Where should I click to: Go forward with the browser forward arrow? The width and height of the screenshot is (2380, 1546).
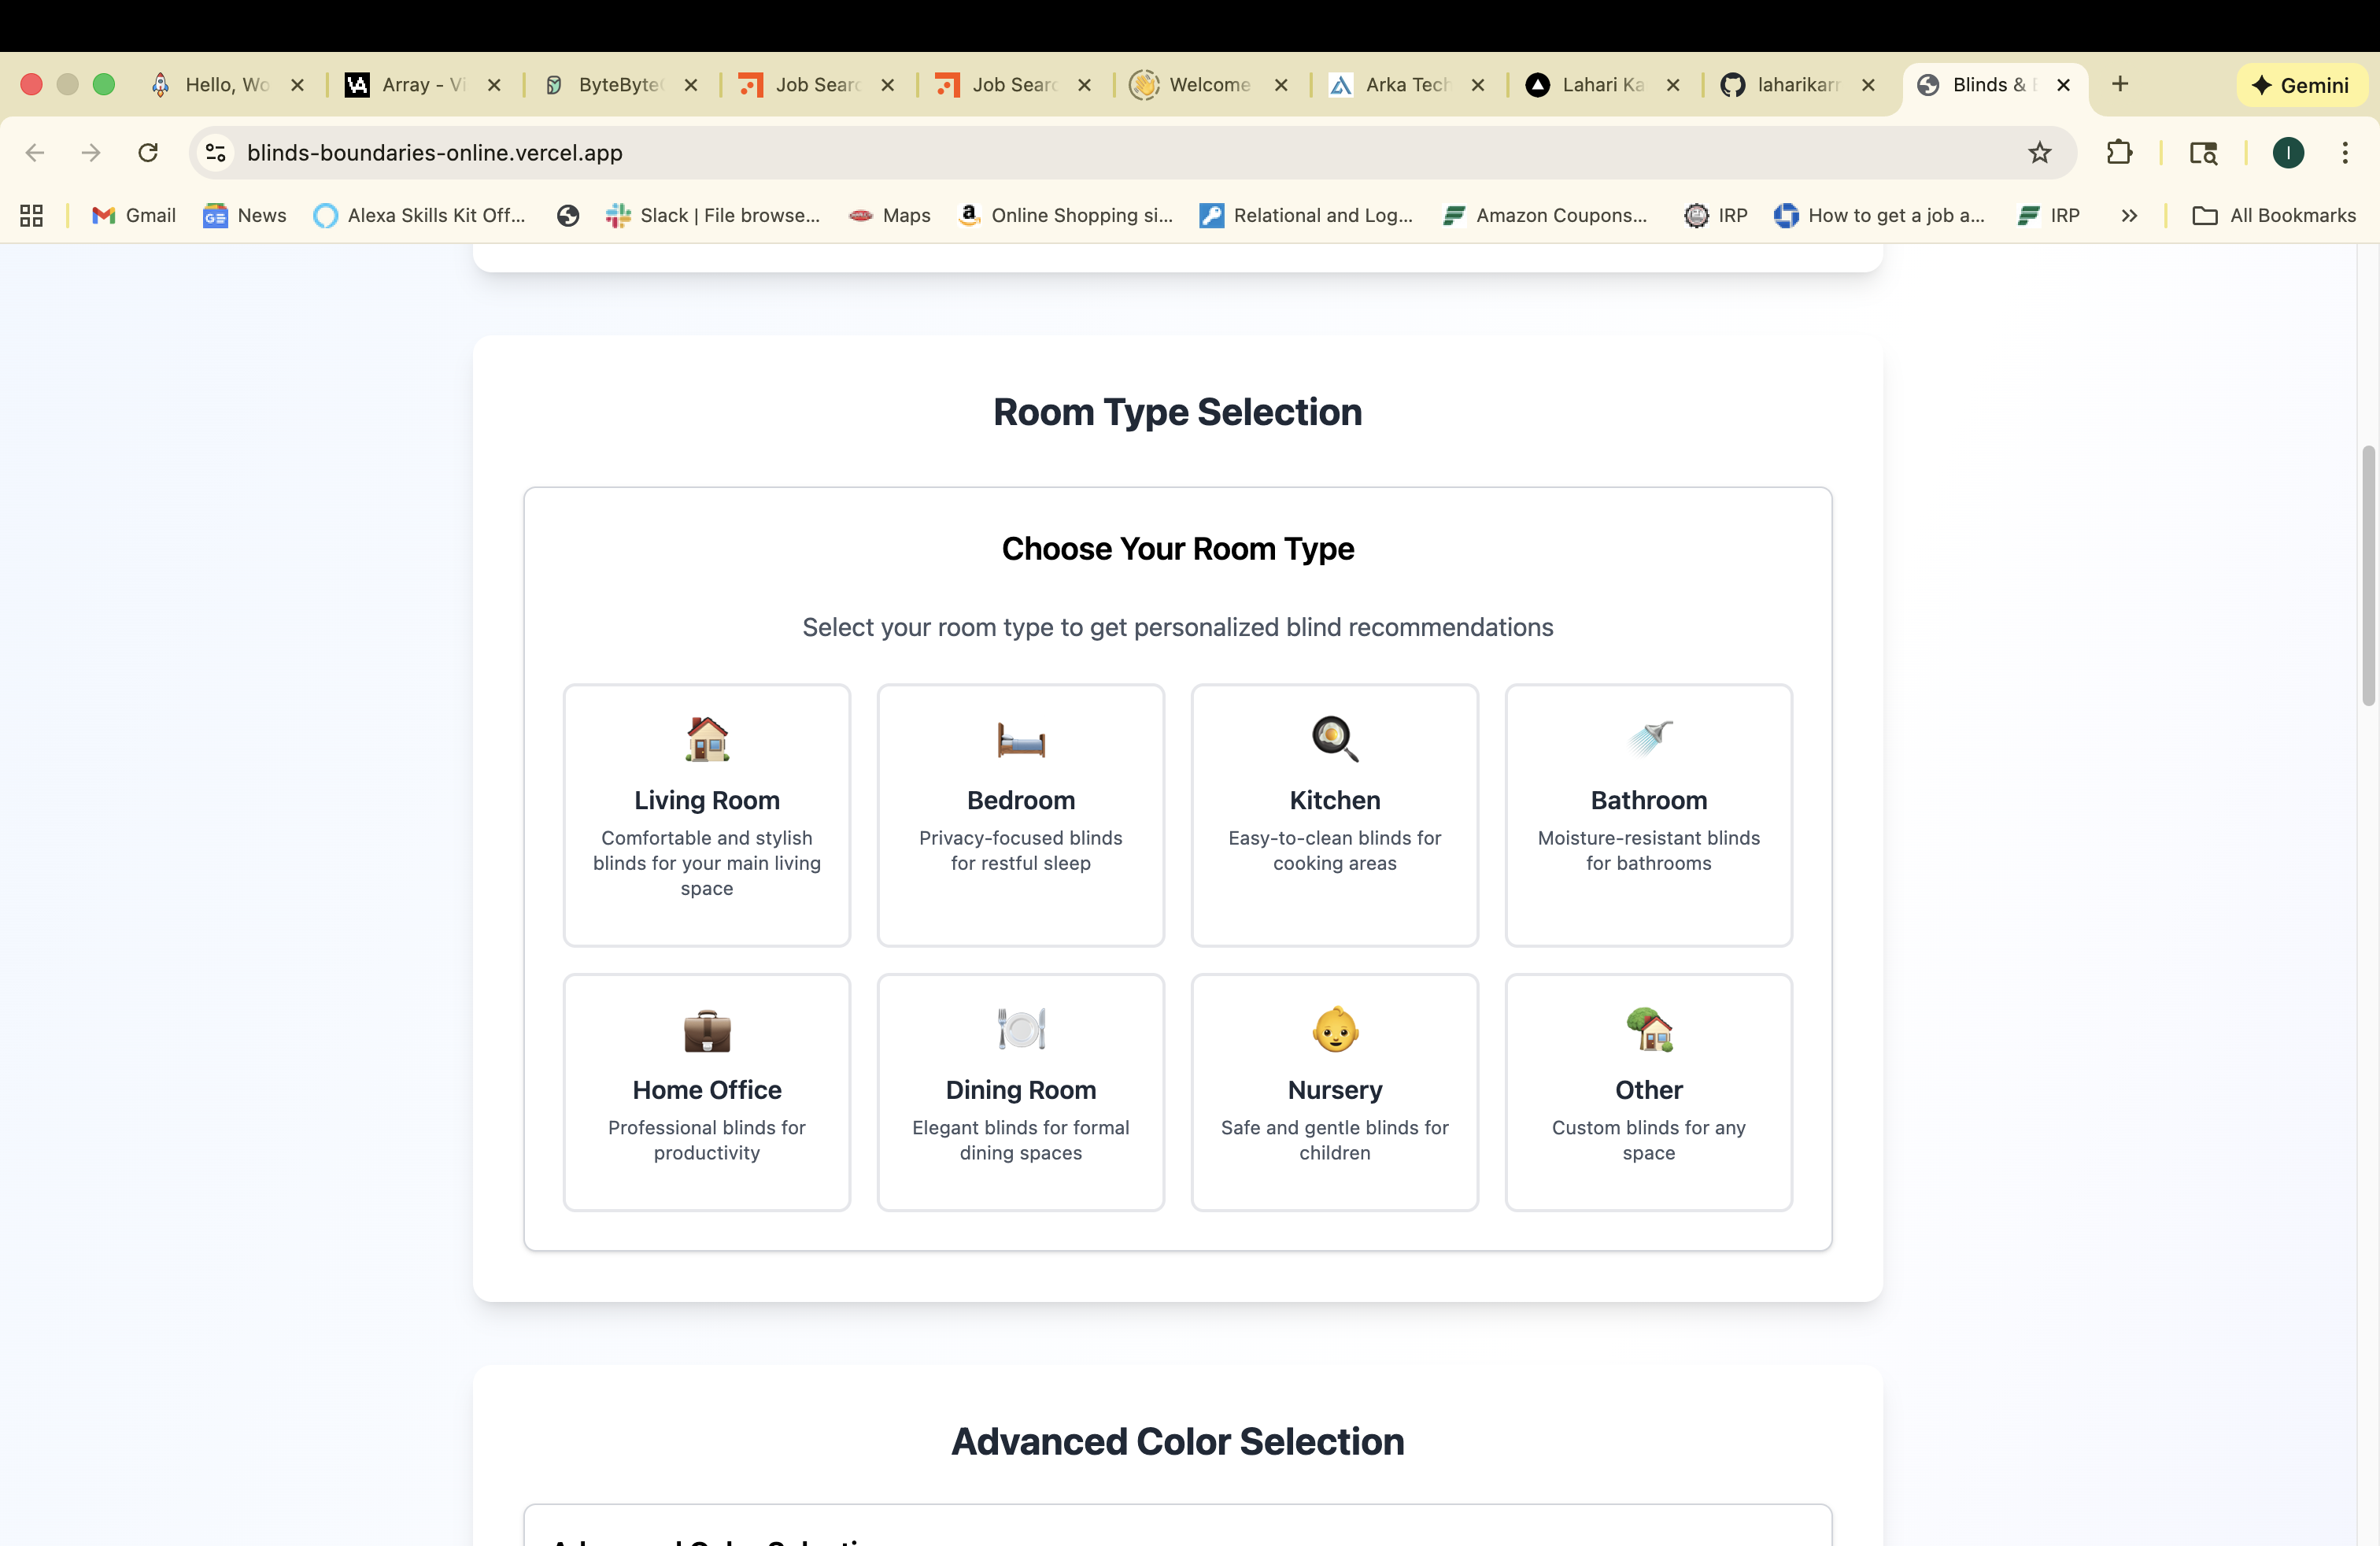click(x=91, y=152)
